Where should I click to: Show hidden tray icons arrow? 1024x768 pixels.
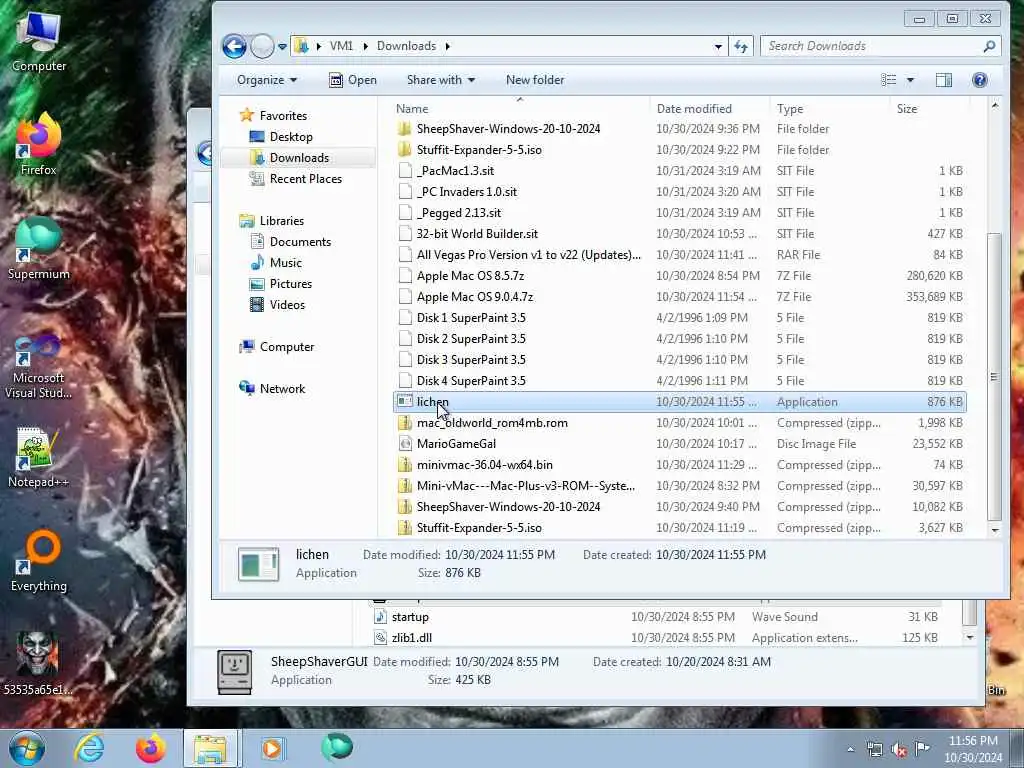point(850,750)
